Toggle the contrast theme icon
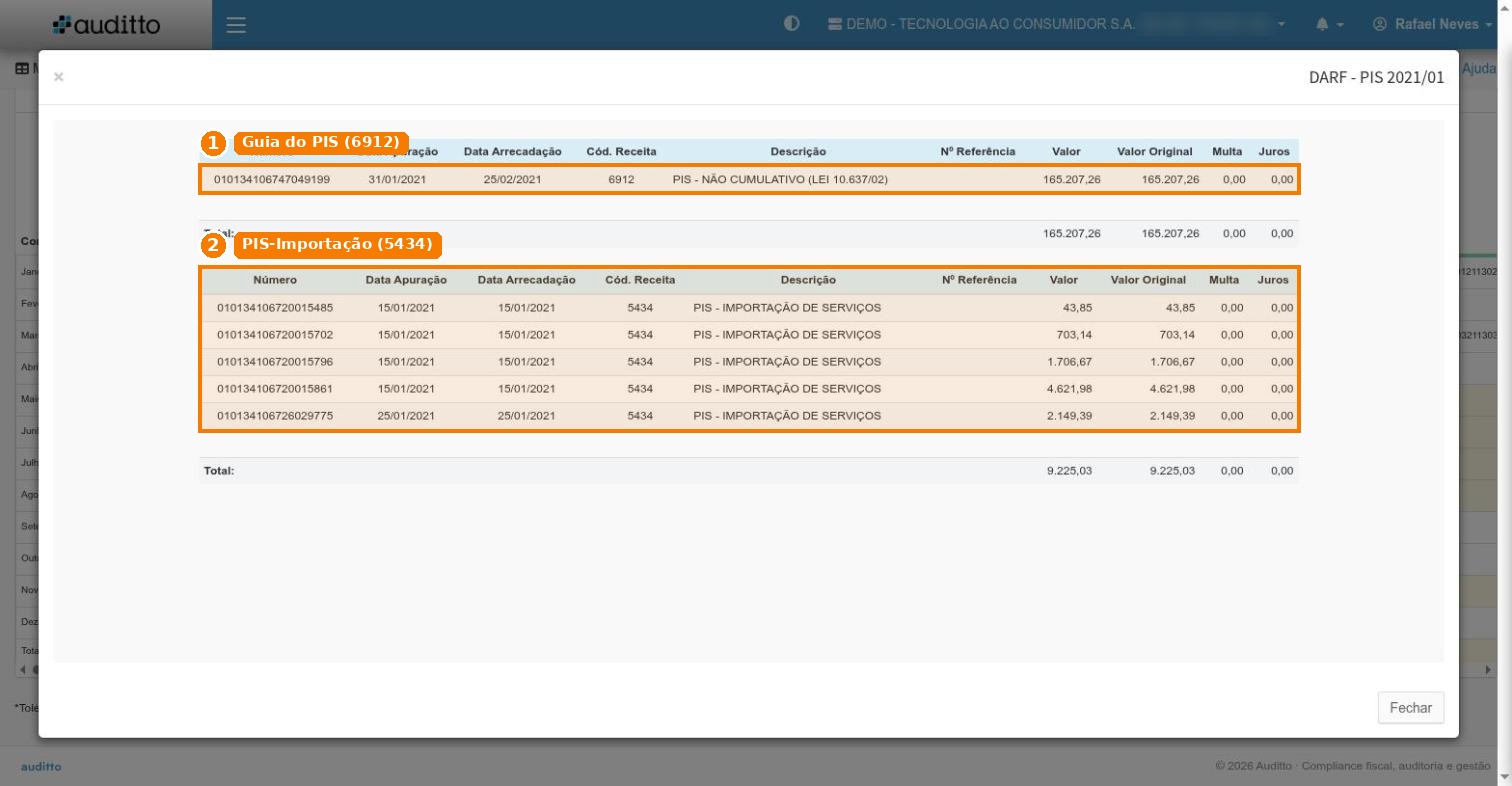This screenshot has height=786, width=1512. click(792, 24)
